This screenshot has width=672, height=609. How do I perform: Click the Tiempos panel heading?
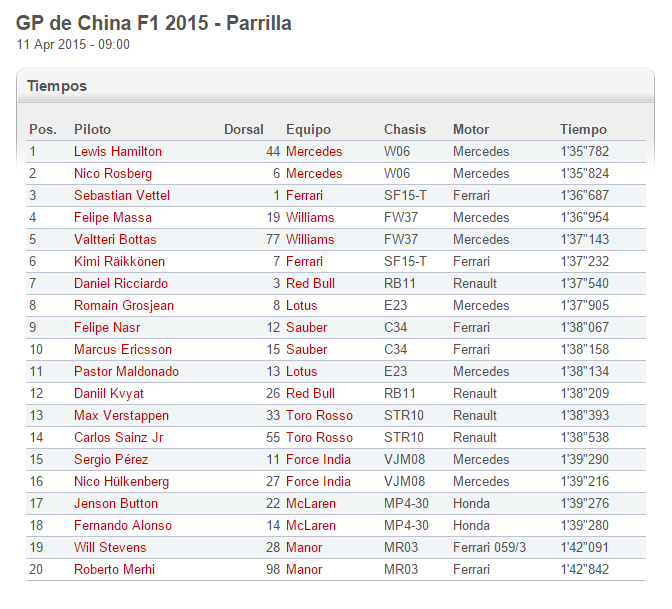pos(57,86)
